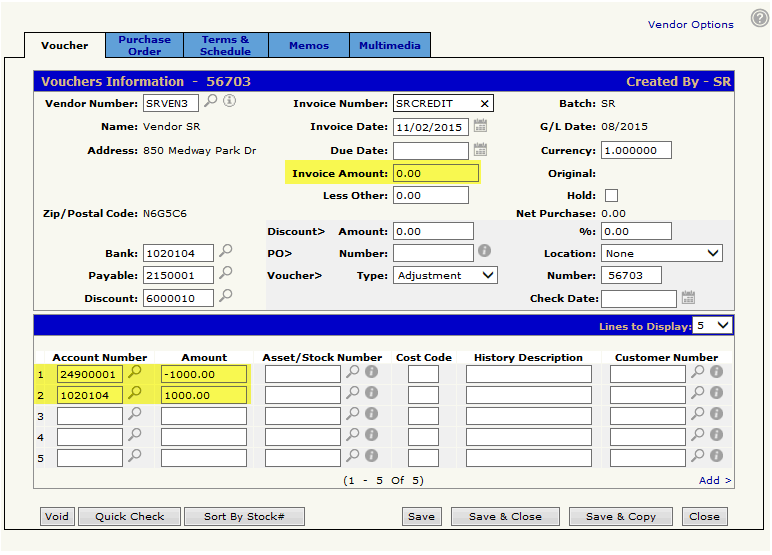Switch to the Memos tab
Screen dimensions: 772x555
pos(308,45)
